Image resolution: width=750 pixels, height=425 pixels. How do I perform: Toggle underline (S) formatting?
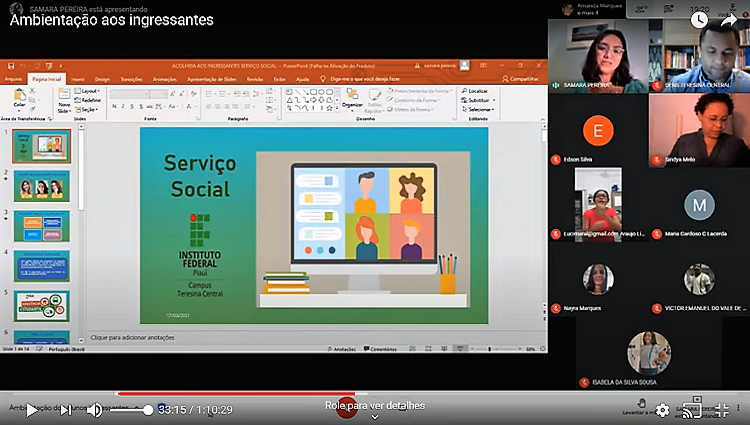tap(132, 106)
